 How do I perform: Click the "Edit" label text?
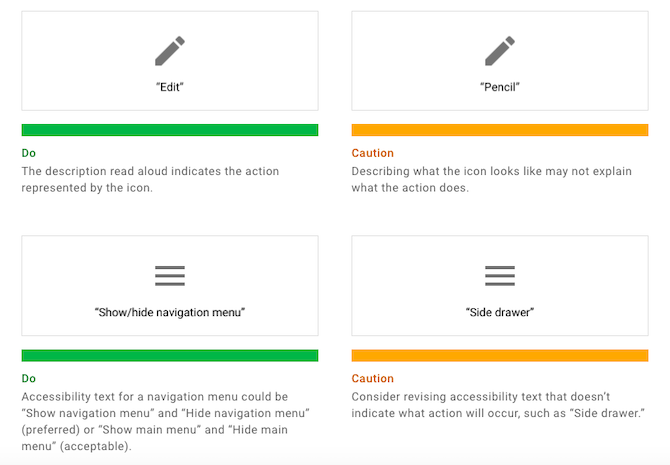point(170,87)
